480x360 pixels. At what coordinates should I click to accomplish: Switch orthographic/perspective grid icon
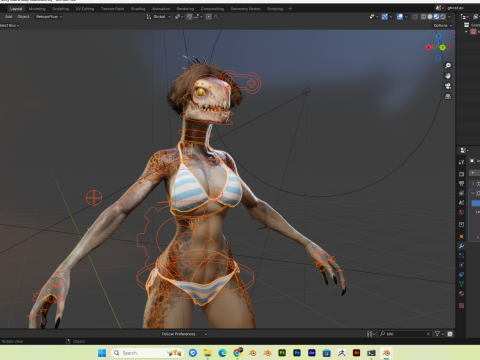tap(448, 97)
